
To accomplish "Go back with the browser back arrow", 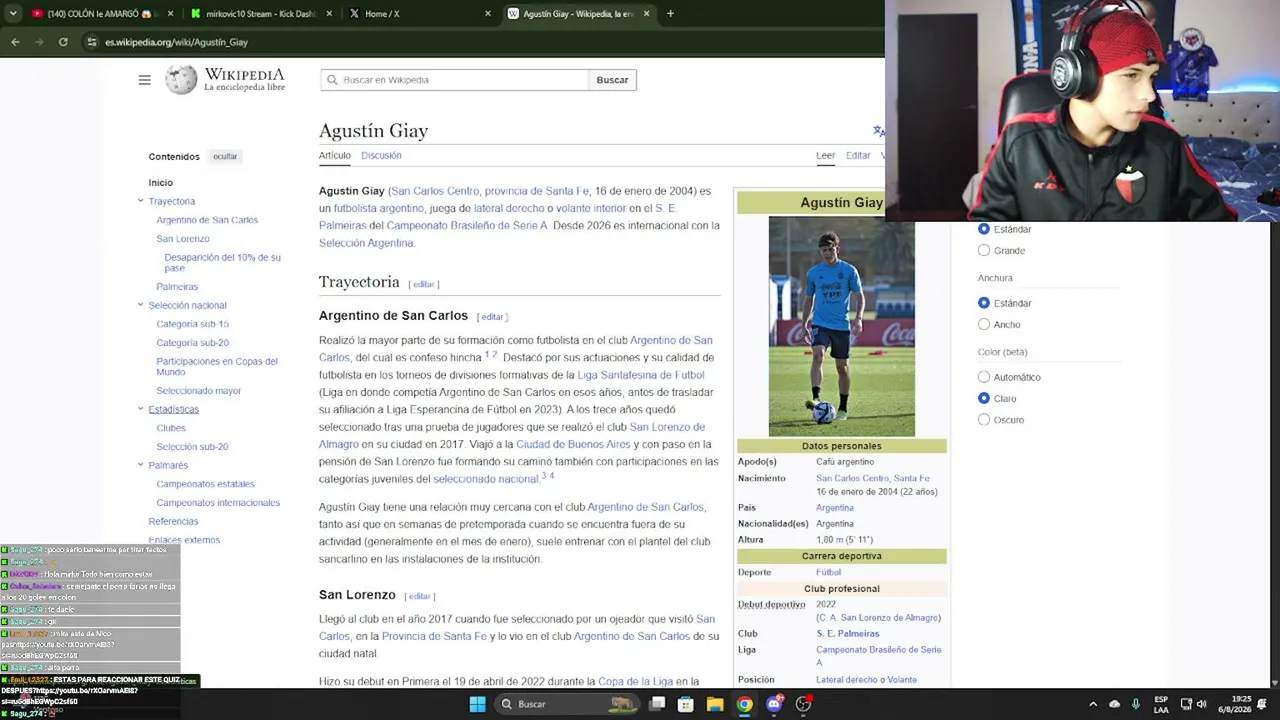I will [x=15, y=42].
